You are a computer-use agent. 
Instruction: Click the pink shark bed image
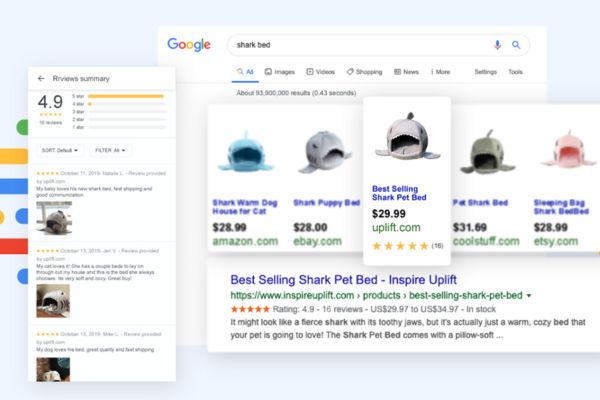(x=568, y=150)
